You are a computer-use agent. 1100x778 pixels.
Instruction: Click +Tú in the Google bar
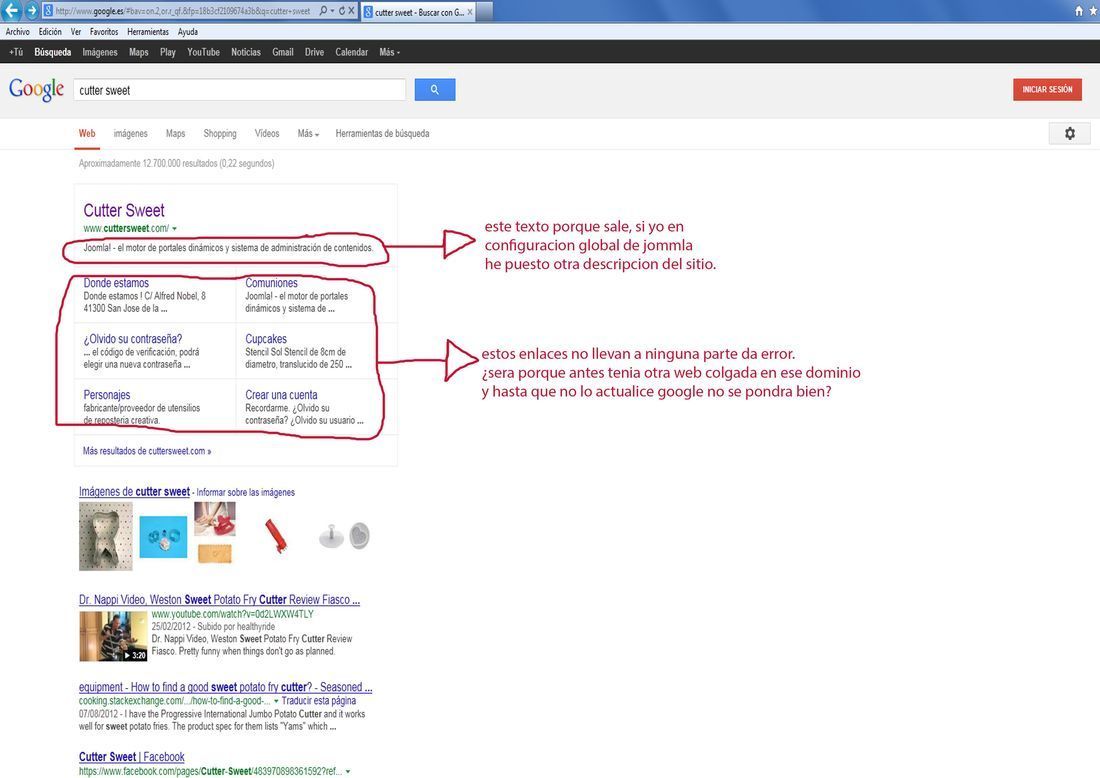coord(16,52)
